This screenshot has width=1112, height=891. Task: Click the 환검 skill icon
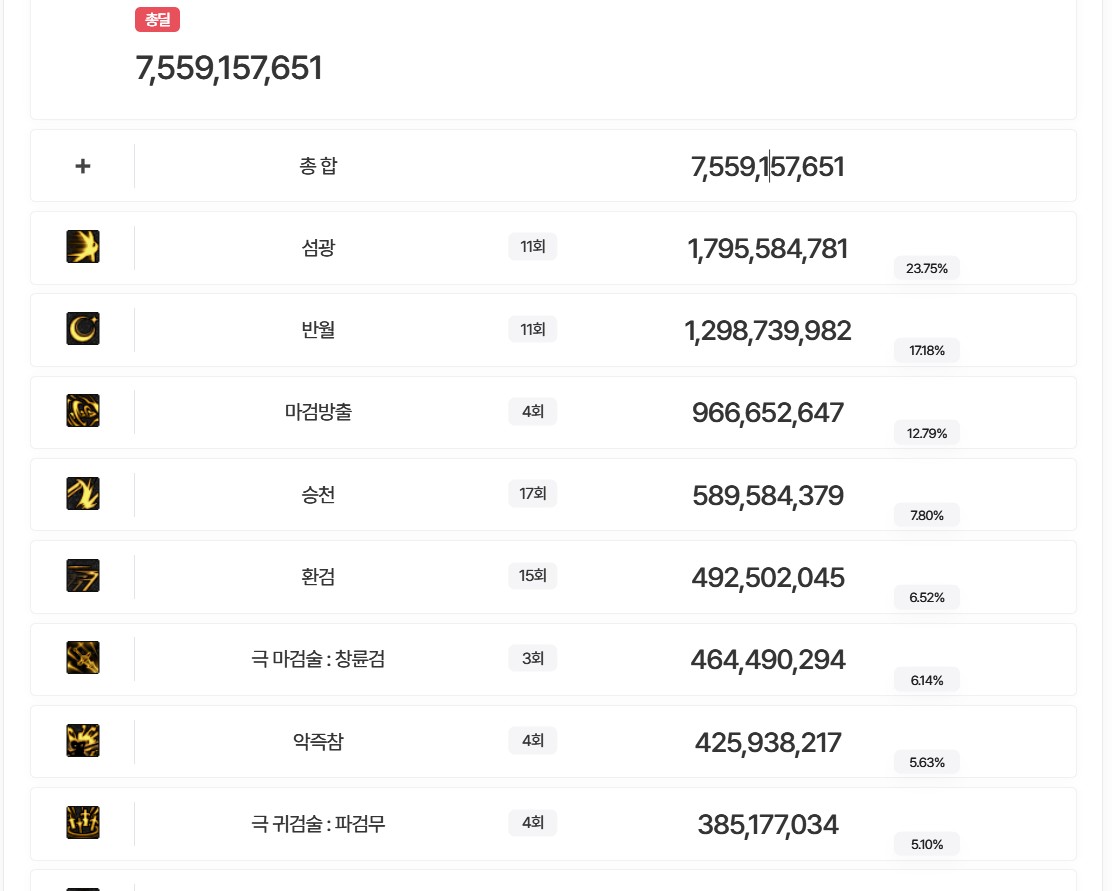(83, 576)
